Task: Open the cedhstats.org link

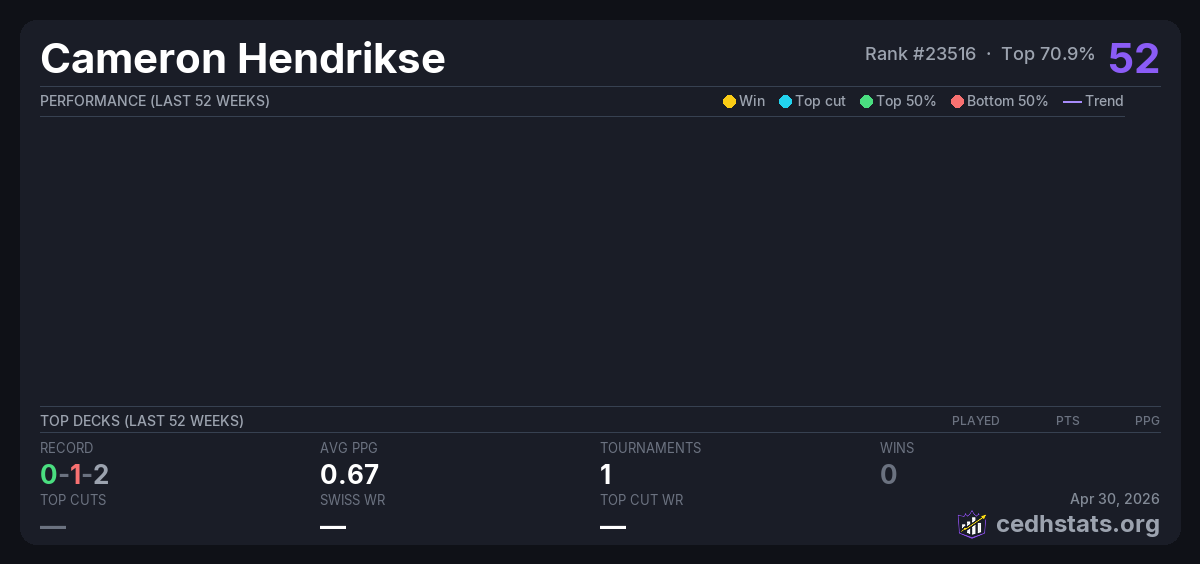Action: coord(1077,524)
